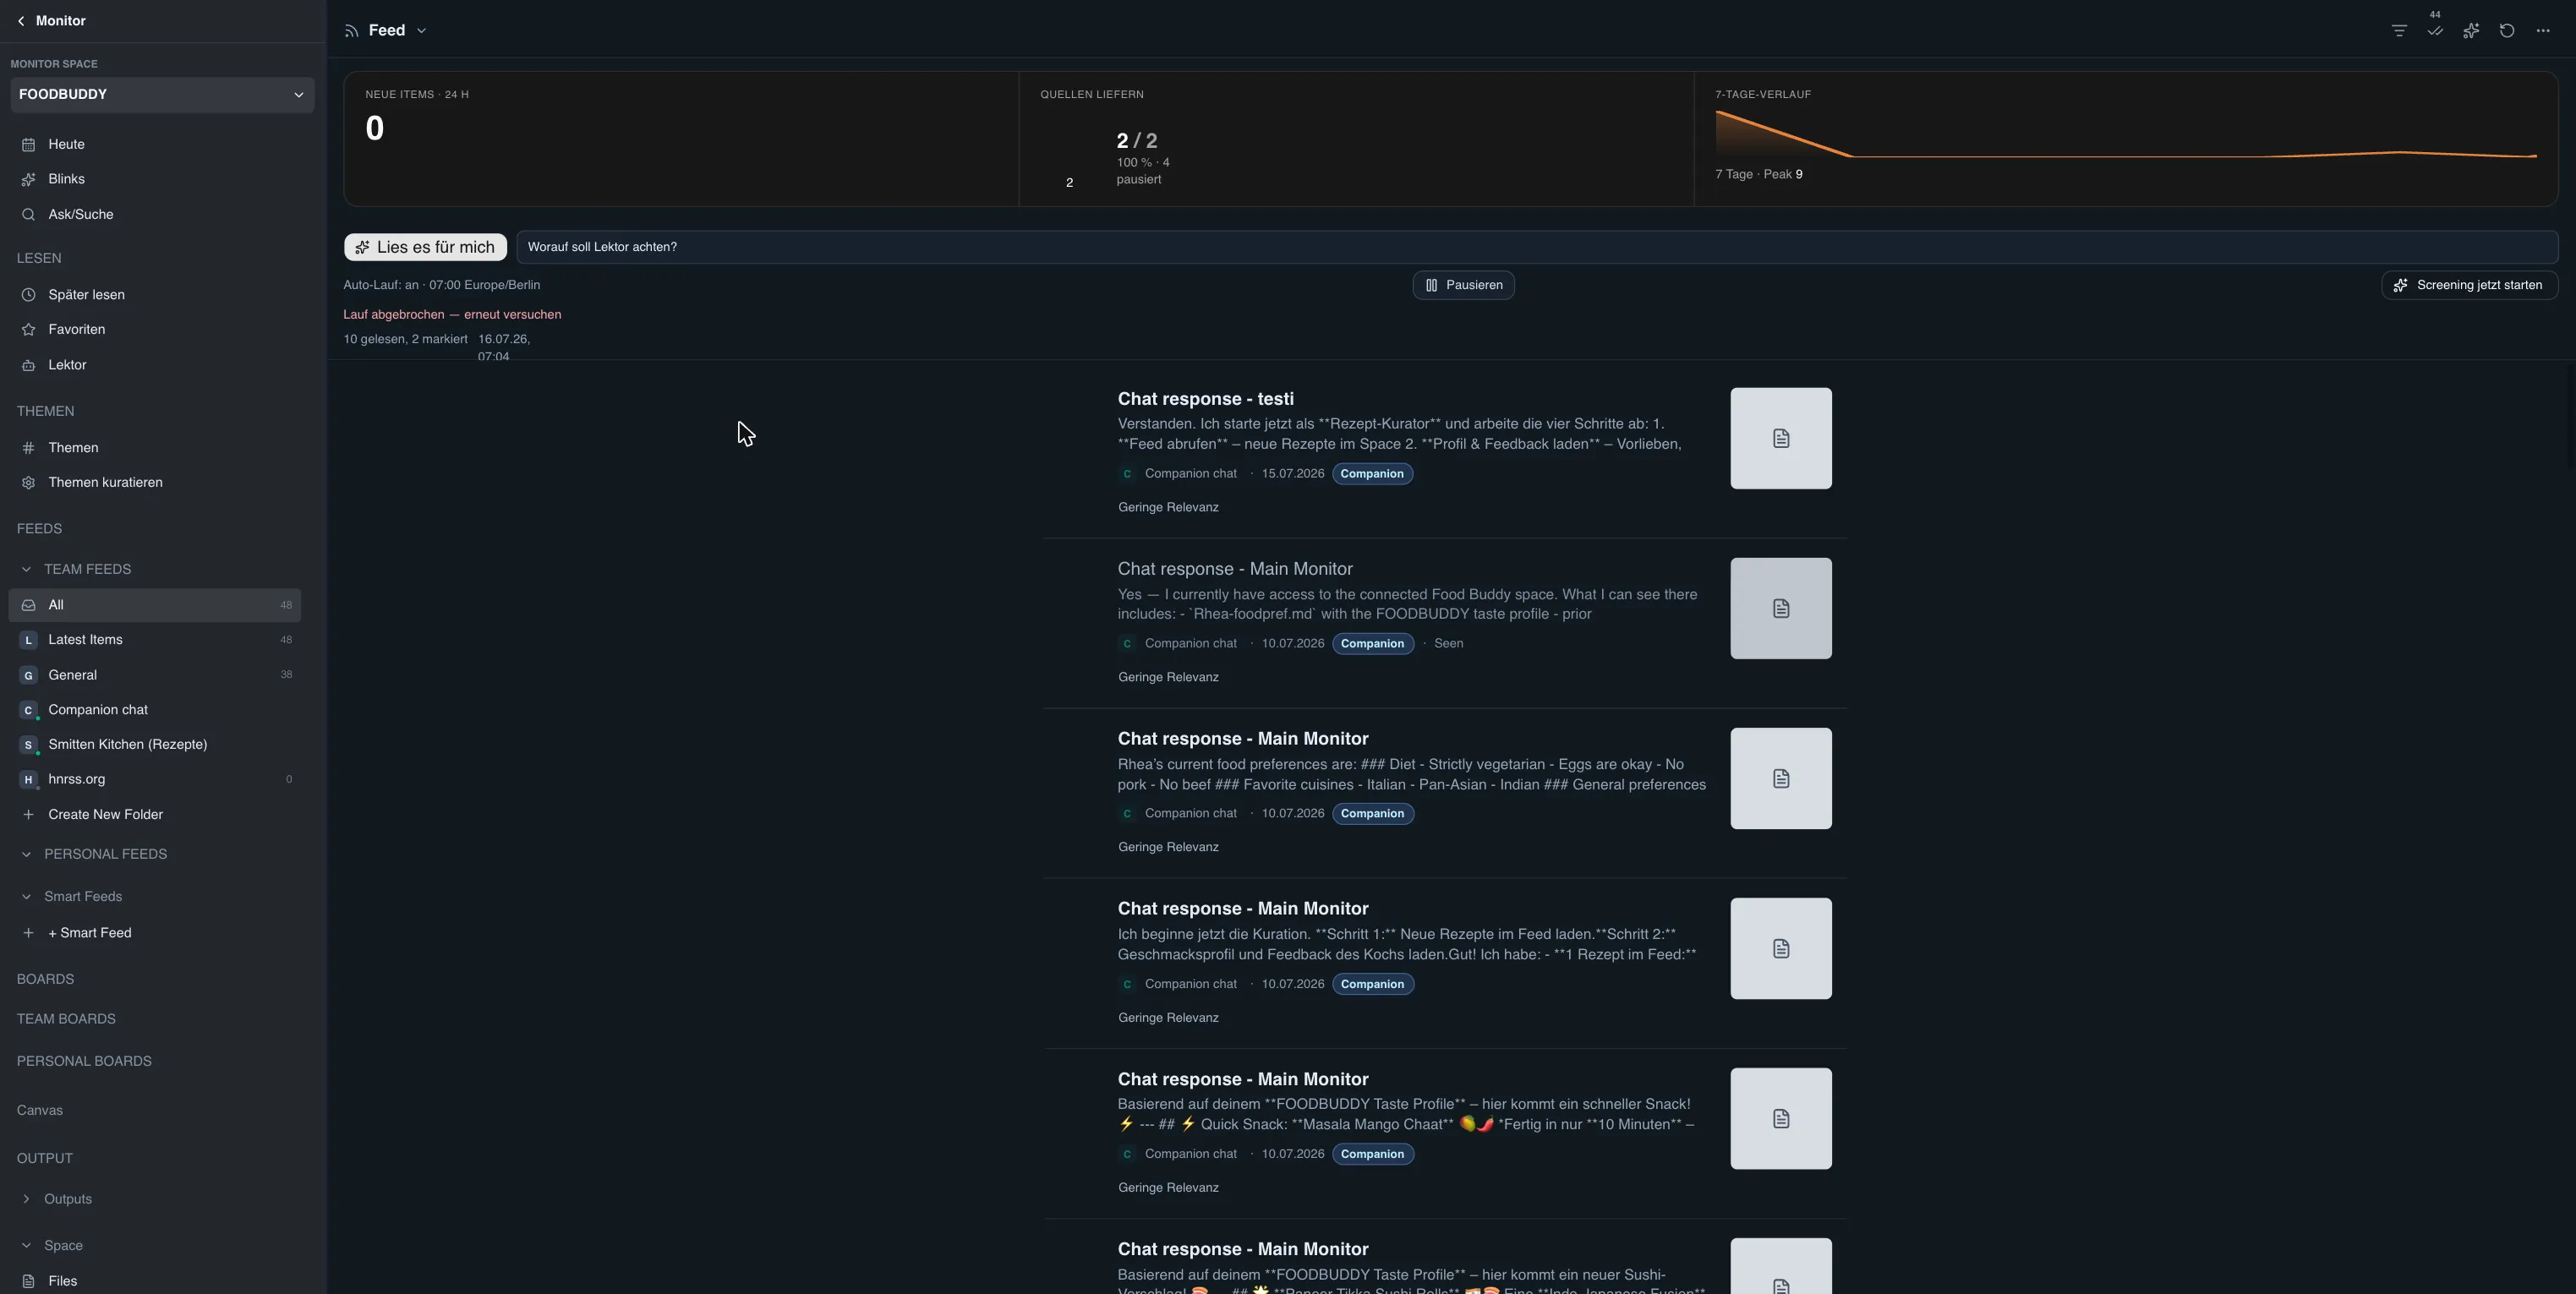Collapse the TEAM FEEDS section

coord(26,569)
